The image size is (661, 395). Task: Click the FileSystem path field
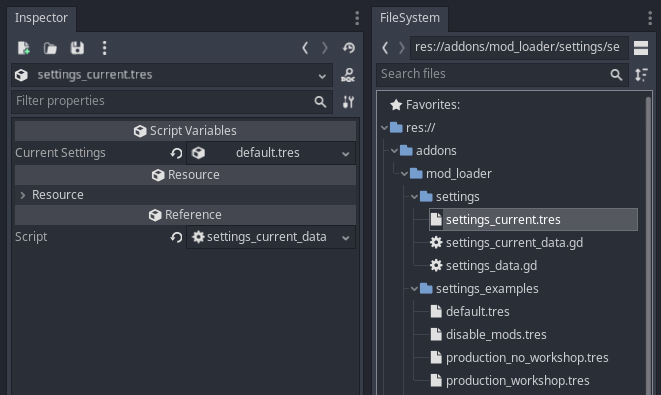519,47
